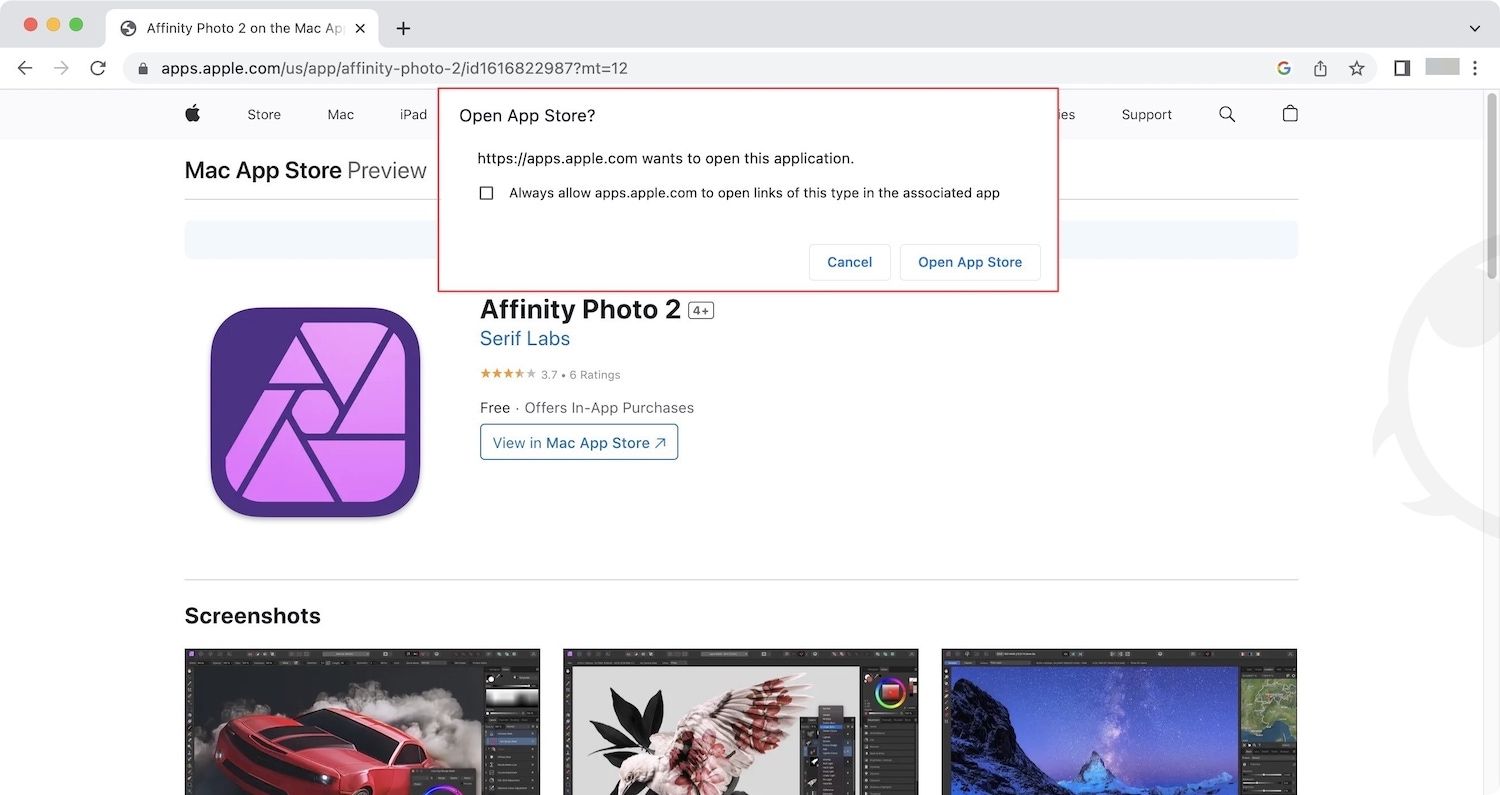
Task: Enable always allow apps.apple.com checkbox
Action: 487,193
